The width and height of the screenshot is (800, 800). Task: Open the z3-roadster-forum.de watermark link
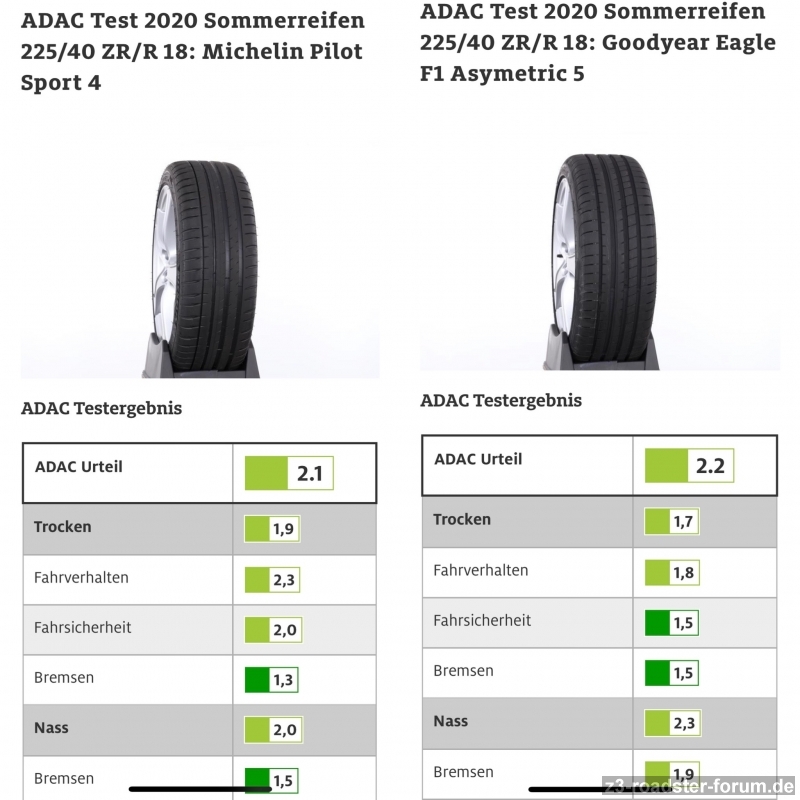pos(698,786)
